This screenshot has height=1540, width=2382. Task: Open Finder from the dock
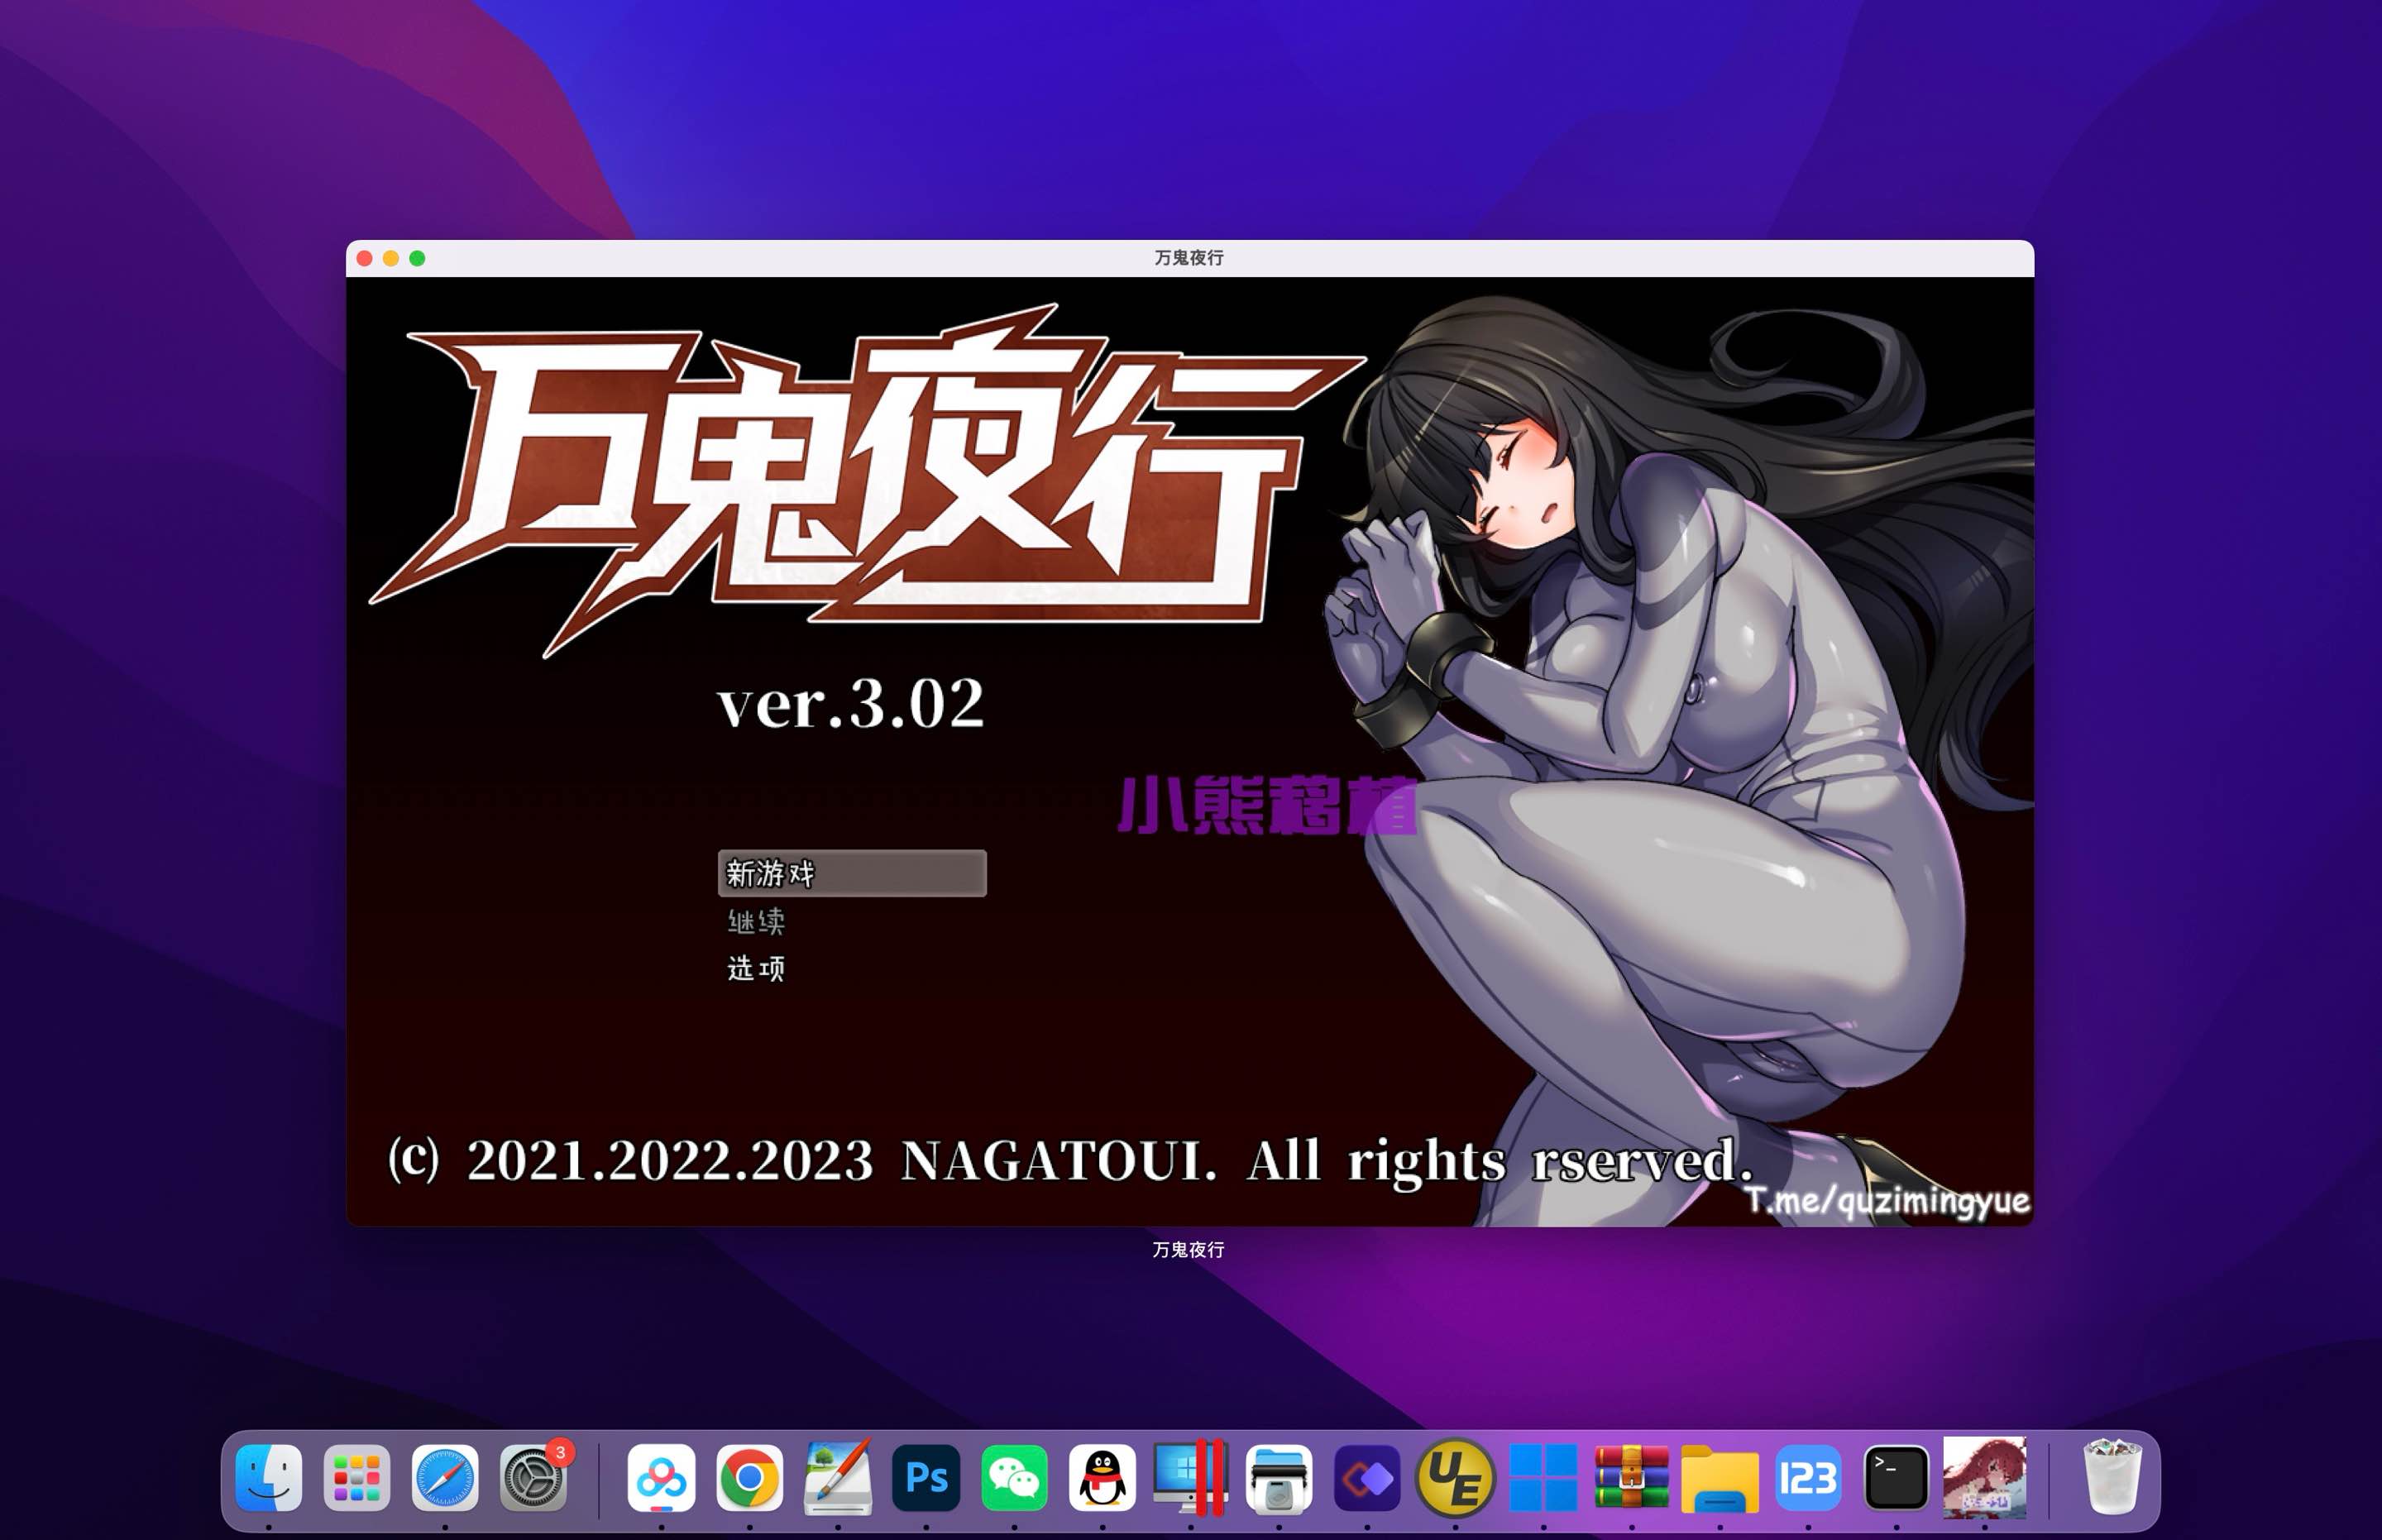click(269, 1477)
